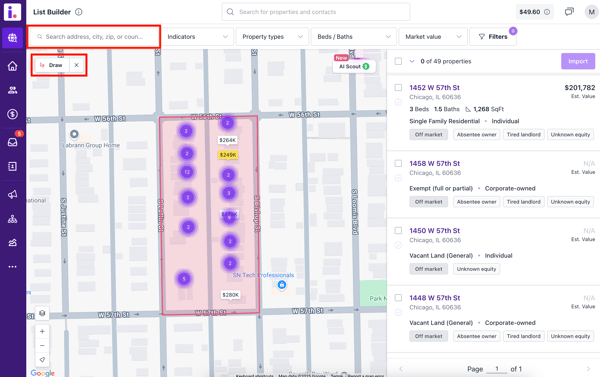The width and height of the screenshot is (600, 377).
Task: Click the map layers icon
Action: (42, 313)
